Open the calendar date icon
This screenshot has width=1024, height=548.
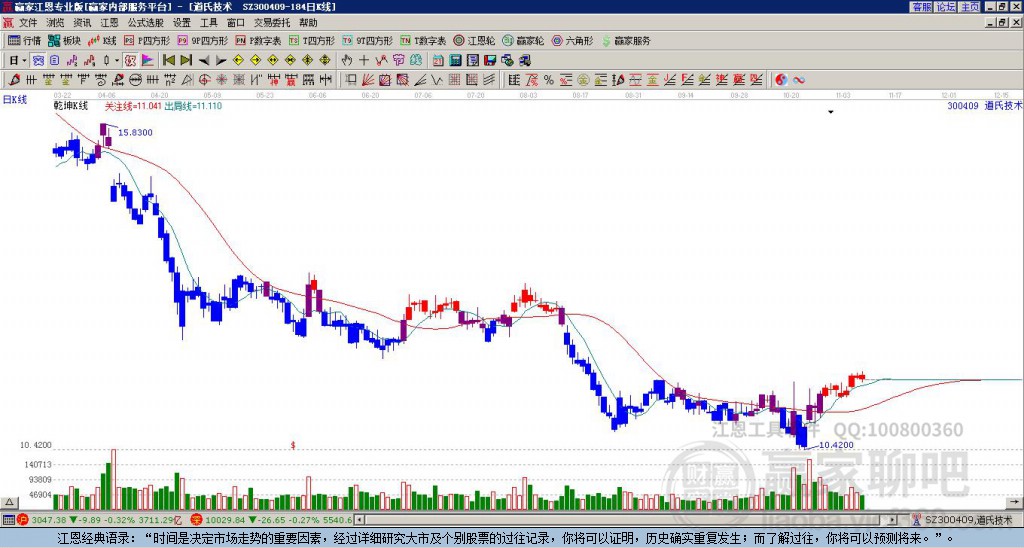[438, 61]
